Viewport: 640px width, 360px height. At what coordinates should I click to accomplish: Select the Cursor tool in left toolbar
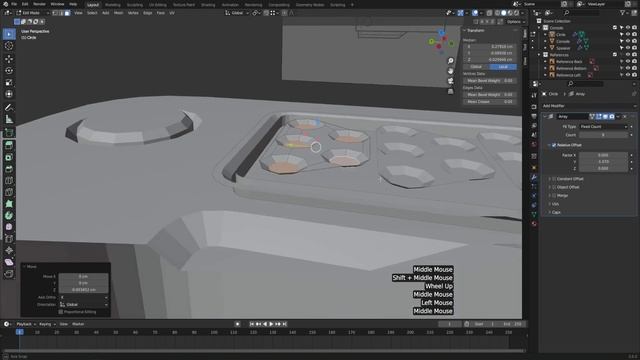pos(9,46)
